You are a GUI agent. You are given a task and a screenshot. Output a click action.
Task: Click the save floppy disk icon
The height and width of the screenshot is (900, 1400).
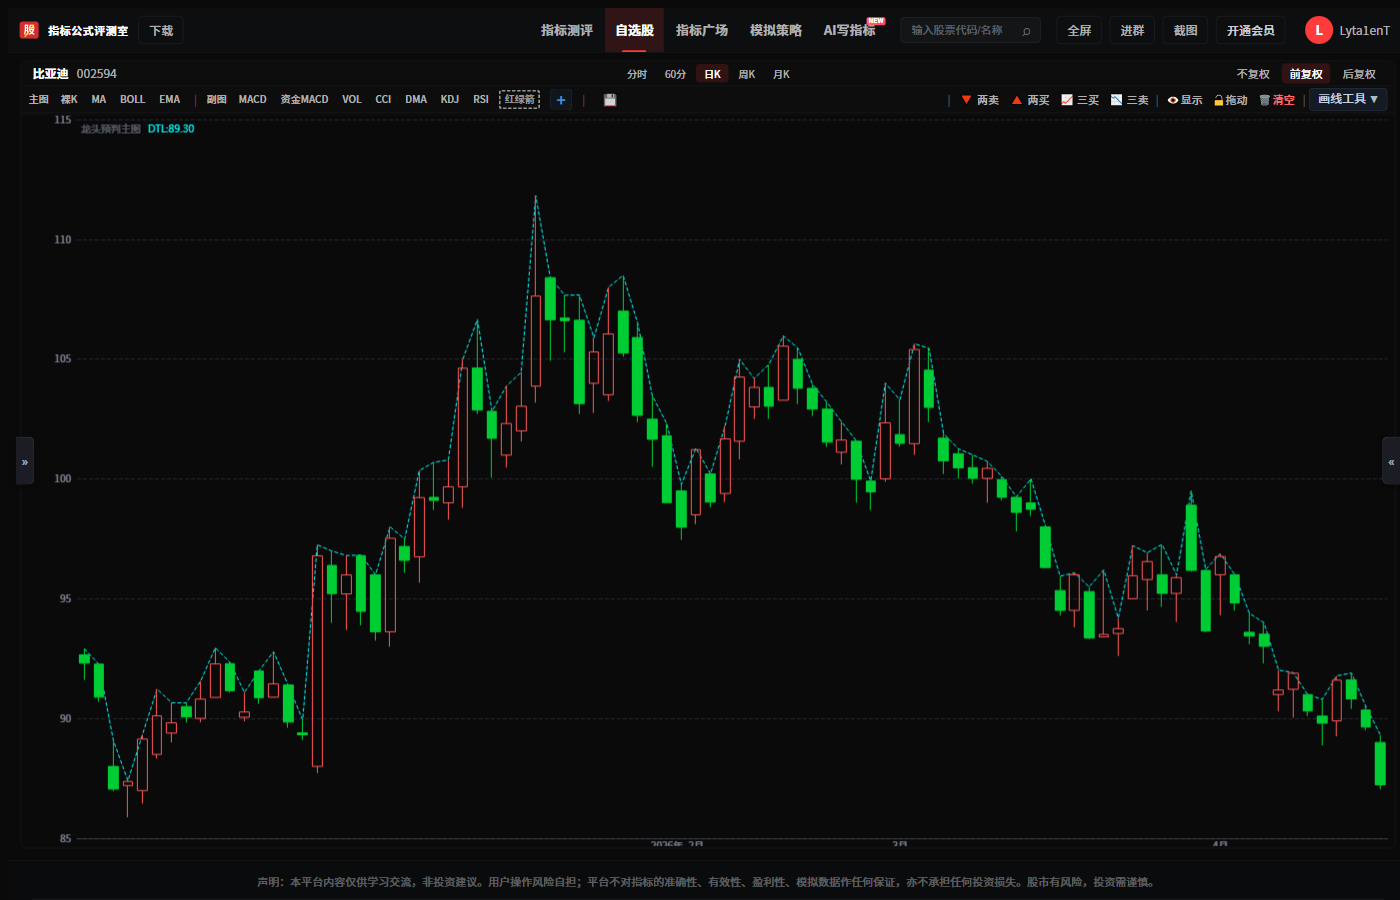pos(610,100)
